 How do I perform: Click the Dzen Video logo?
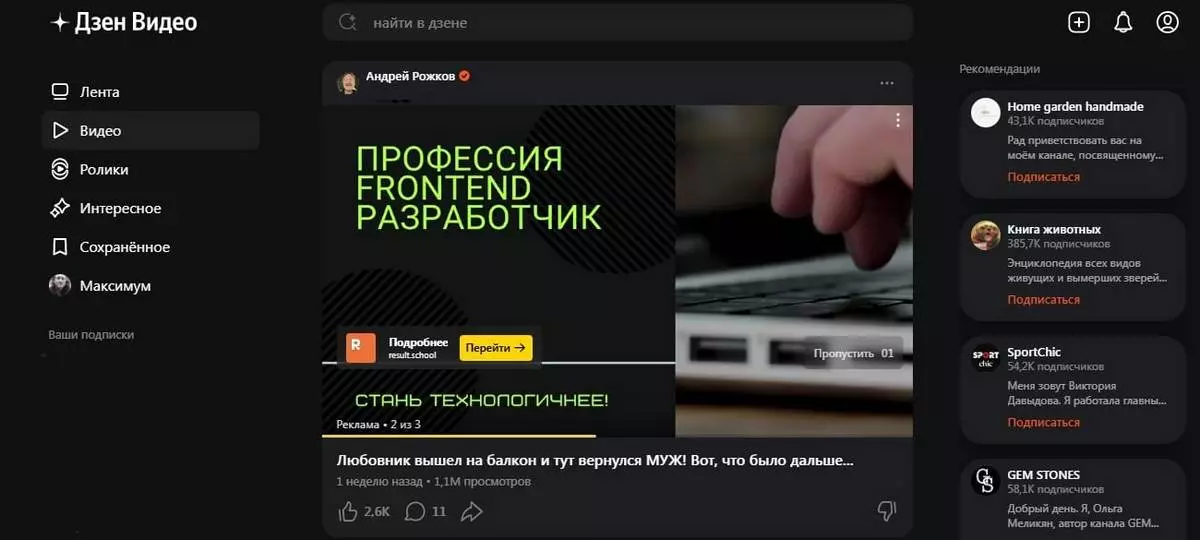pyautogui.click(x=125, y=22)
